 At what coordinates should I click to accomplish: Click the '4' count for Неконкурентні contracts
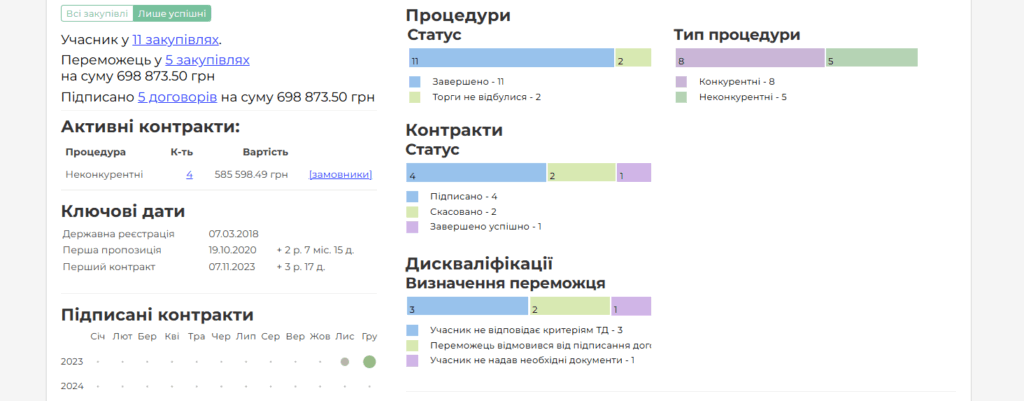[x=189, y=174]
